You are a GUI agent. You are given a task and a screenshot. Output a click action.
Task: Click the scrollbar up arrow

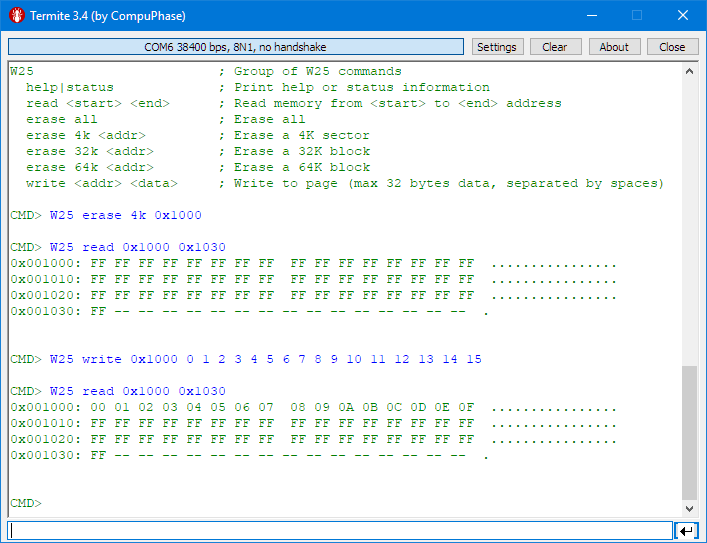coord(689,72)
